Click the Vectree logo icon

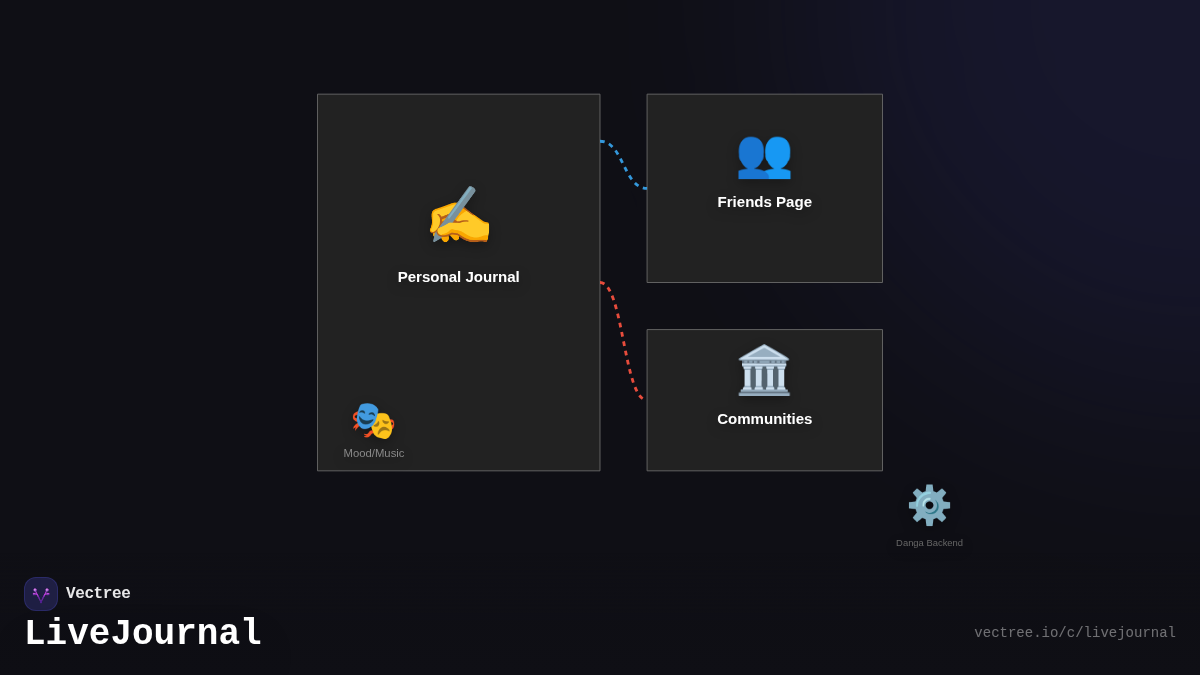[x=41, y=594]
